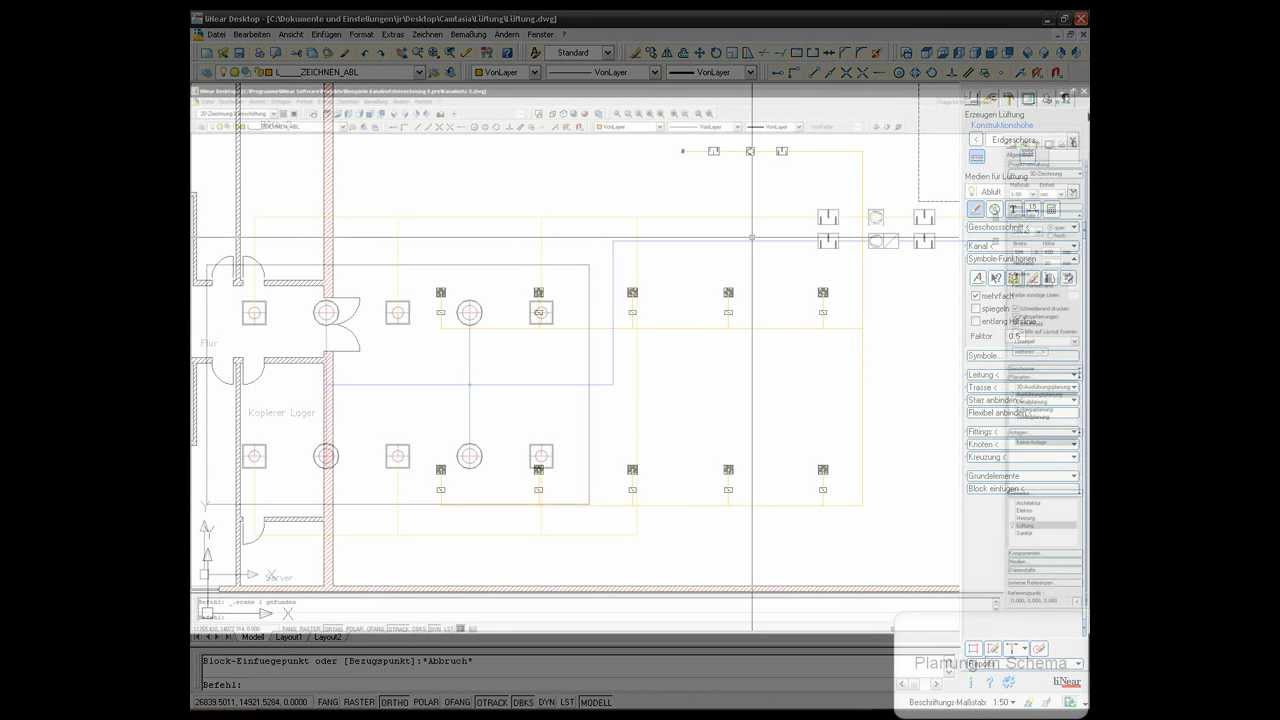Viewport: 1280px width, 720px height.
Task: Click the Block einfügen < button
Action: [1022, 489]
